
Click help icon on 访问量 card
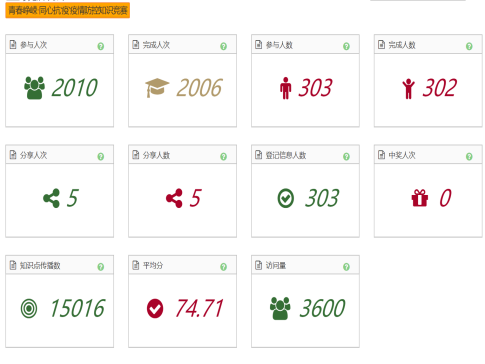click(x=346, y=267)
